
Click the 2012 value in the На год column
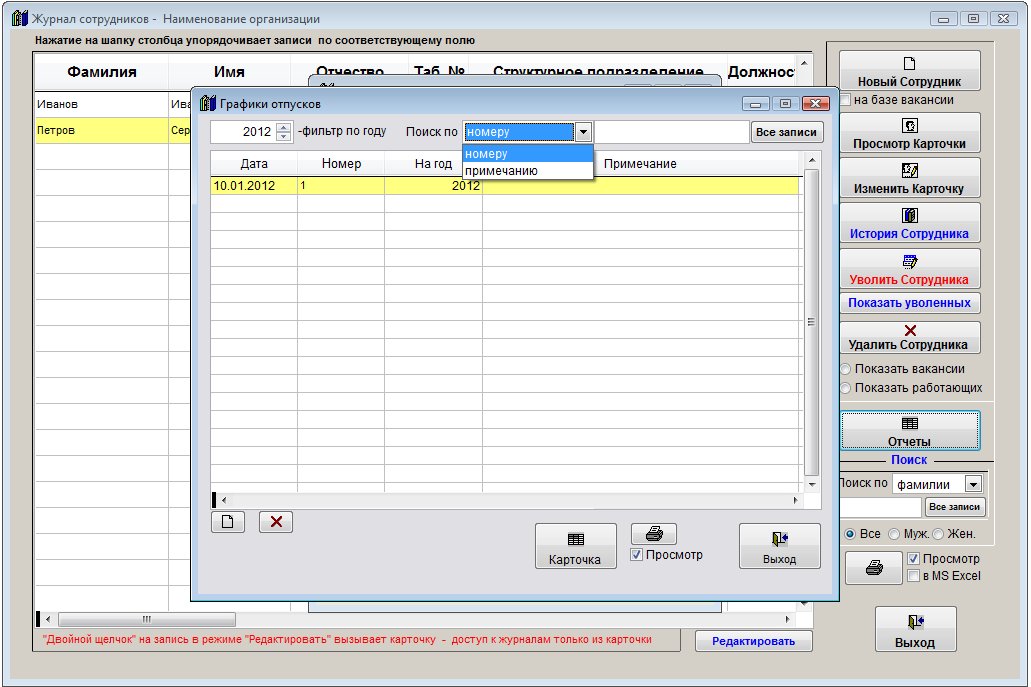(433, 185)
